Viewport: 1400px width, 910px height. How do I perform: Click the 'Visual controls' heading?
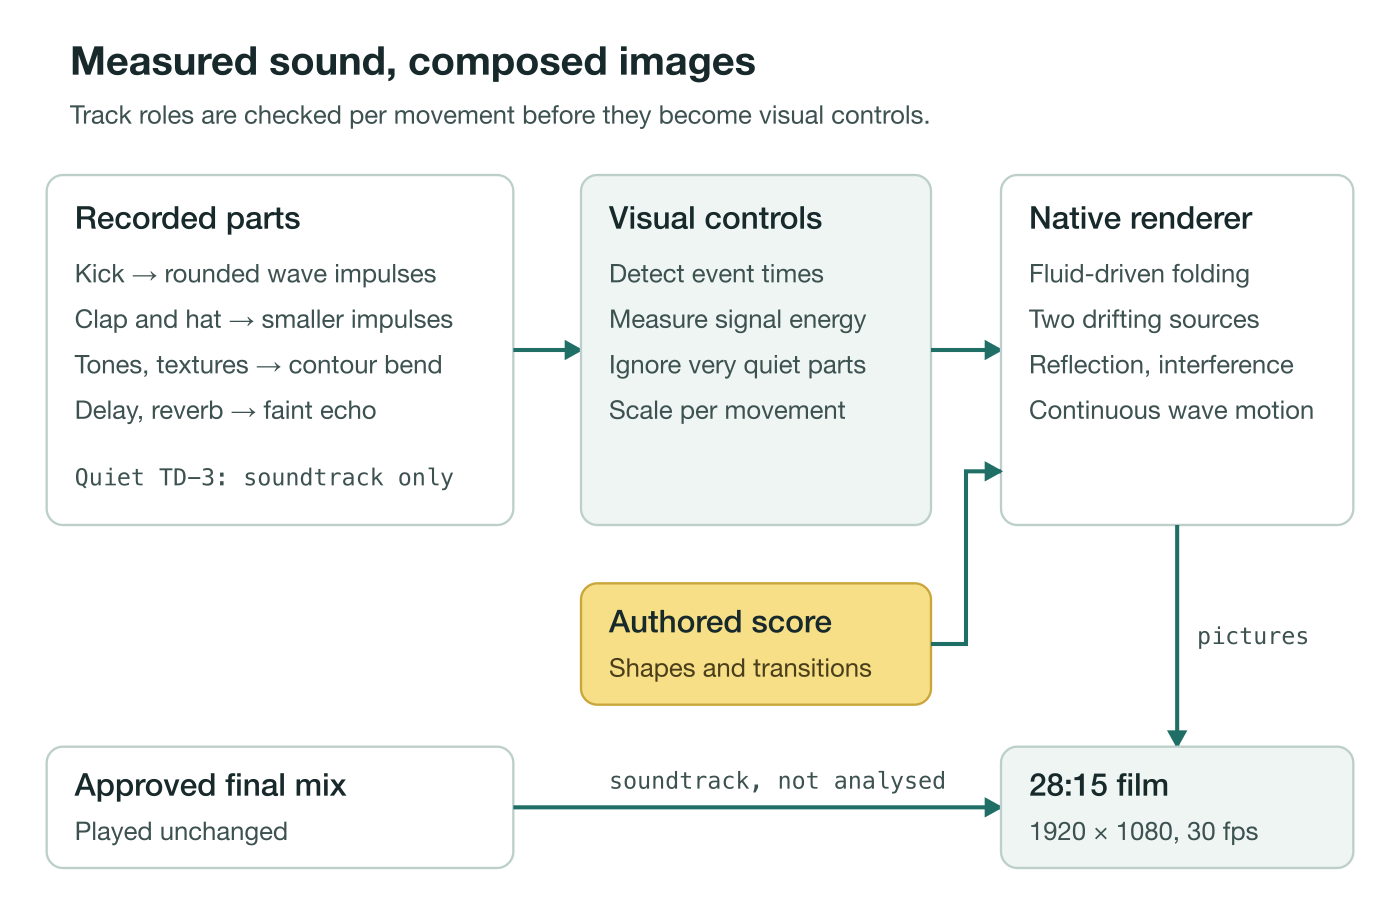(x=715, y=218)
